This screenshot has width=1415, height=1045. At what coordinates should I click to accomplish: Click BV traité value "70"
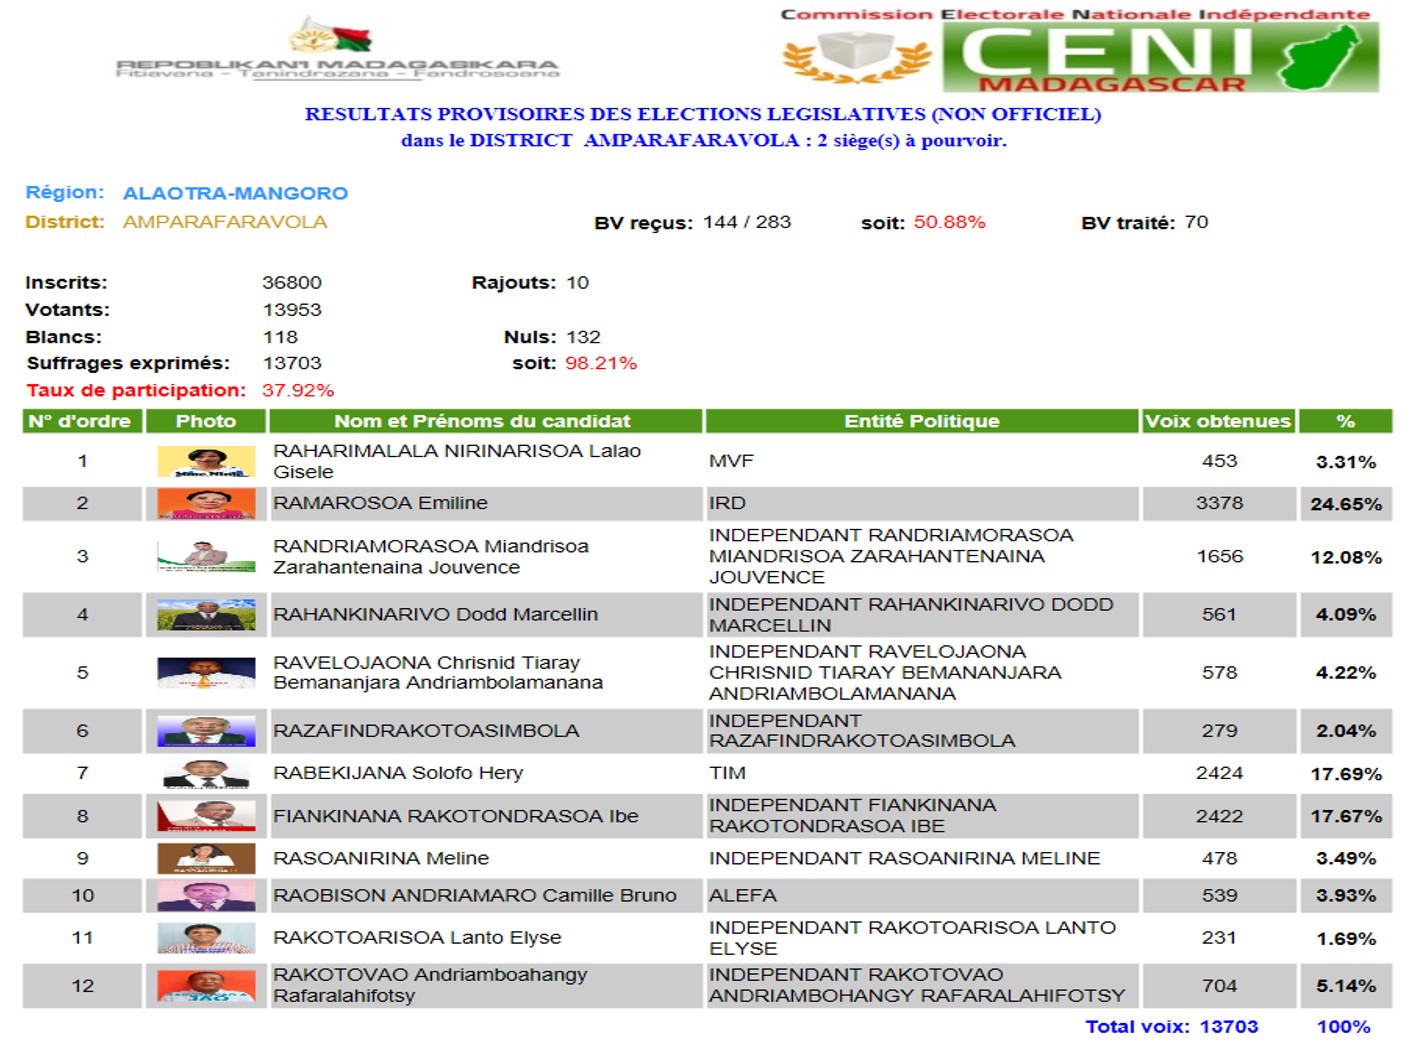[1197, 222]
